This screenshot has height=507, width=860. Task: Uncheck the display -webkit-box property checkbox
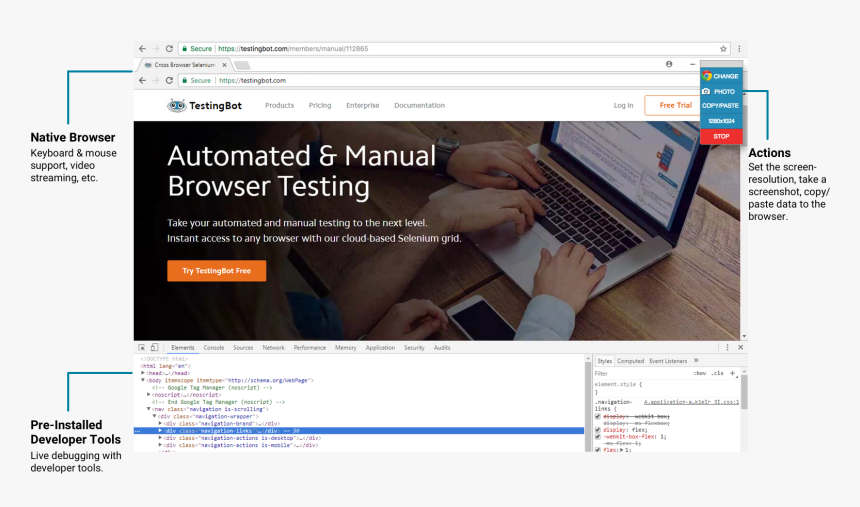click(598, 416)
